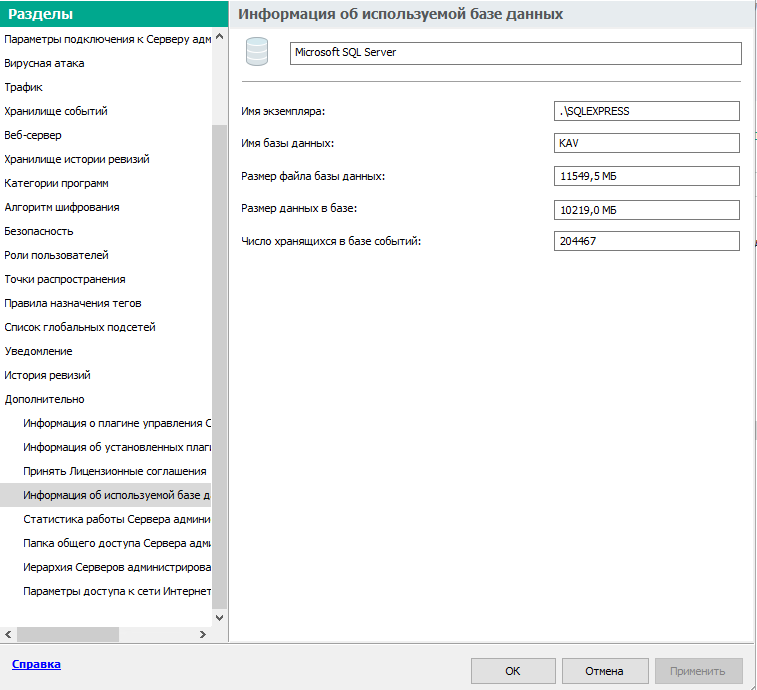Click the database icon beside Microsoft SQL Server
The width and height of the screenshot is (757, 690).
coord(257,53)
